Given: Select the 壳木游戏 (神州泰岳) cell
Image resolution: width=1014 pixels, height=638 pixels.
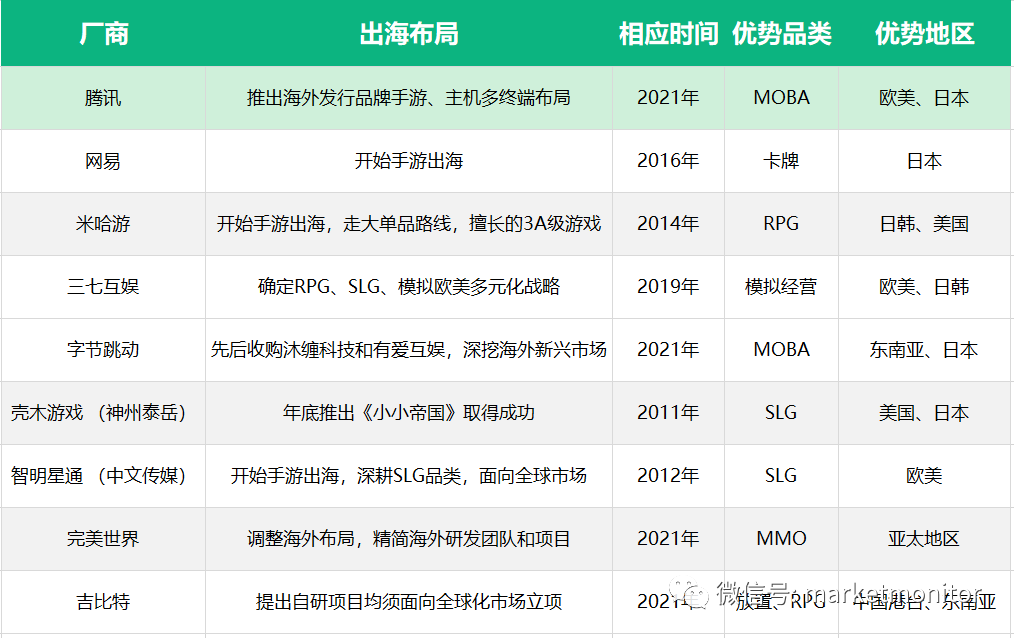Looking at the screenshot, I should click(x=103, y=412).
